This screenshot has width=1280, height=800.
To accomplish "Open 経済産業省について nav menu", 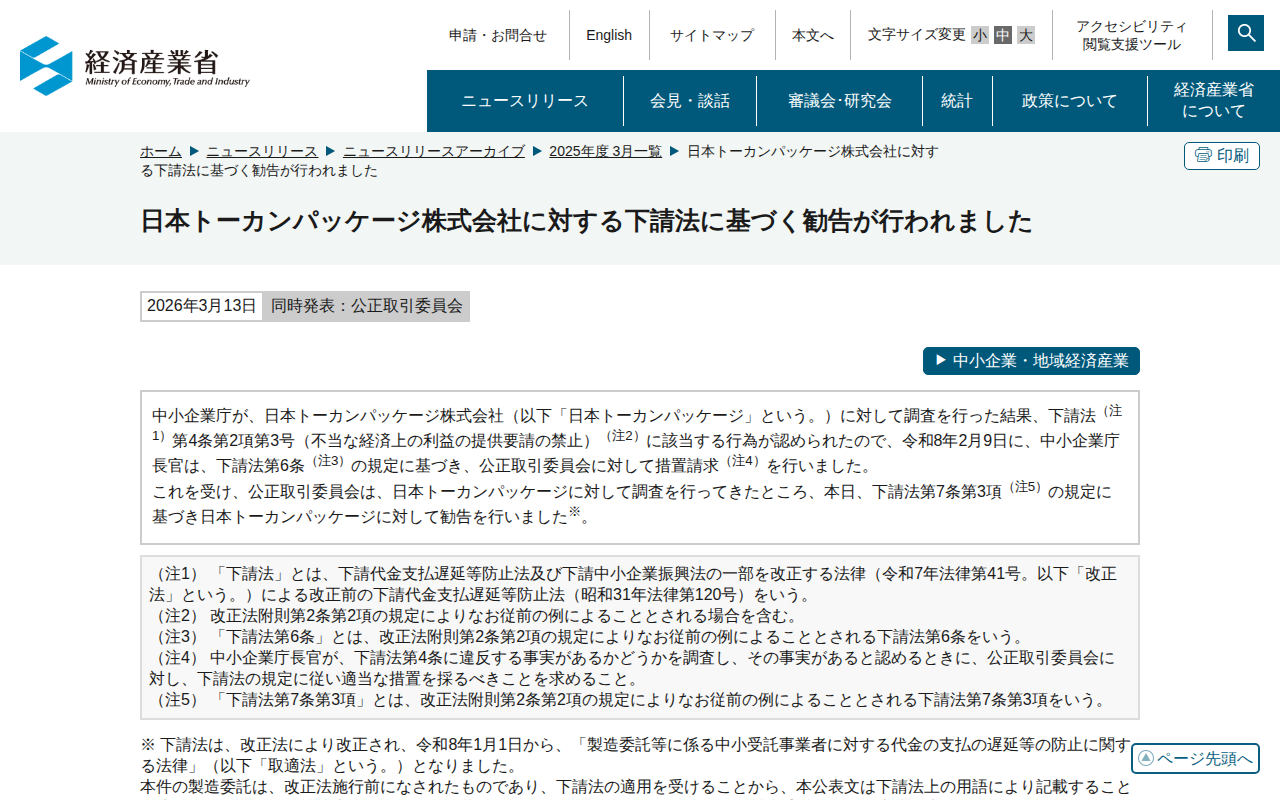I will click(1214, 101).
